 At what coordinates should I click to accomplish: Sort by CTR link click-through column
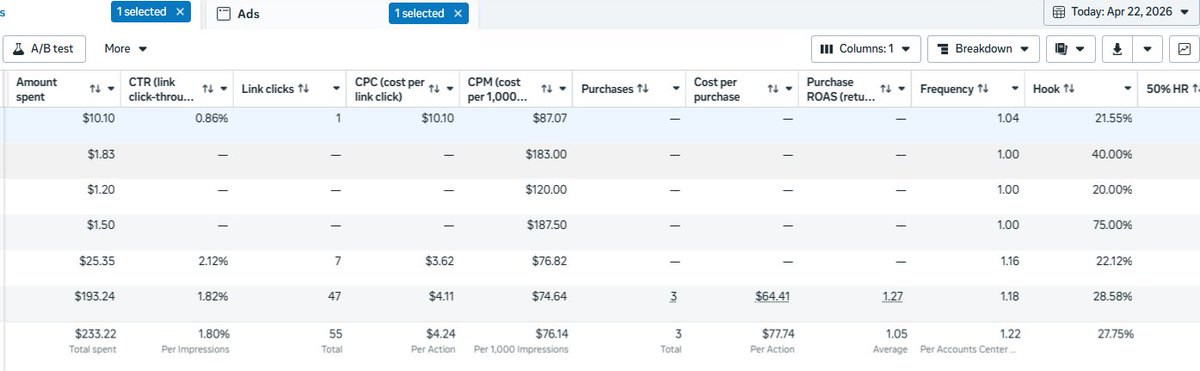(208, 89)
